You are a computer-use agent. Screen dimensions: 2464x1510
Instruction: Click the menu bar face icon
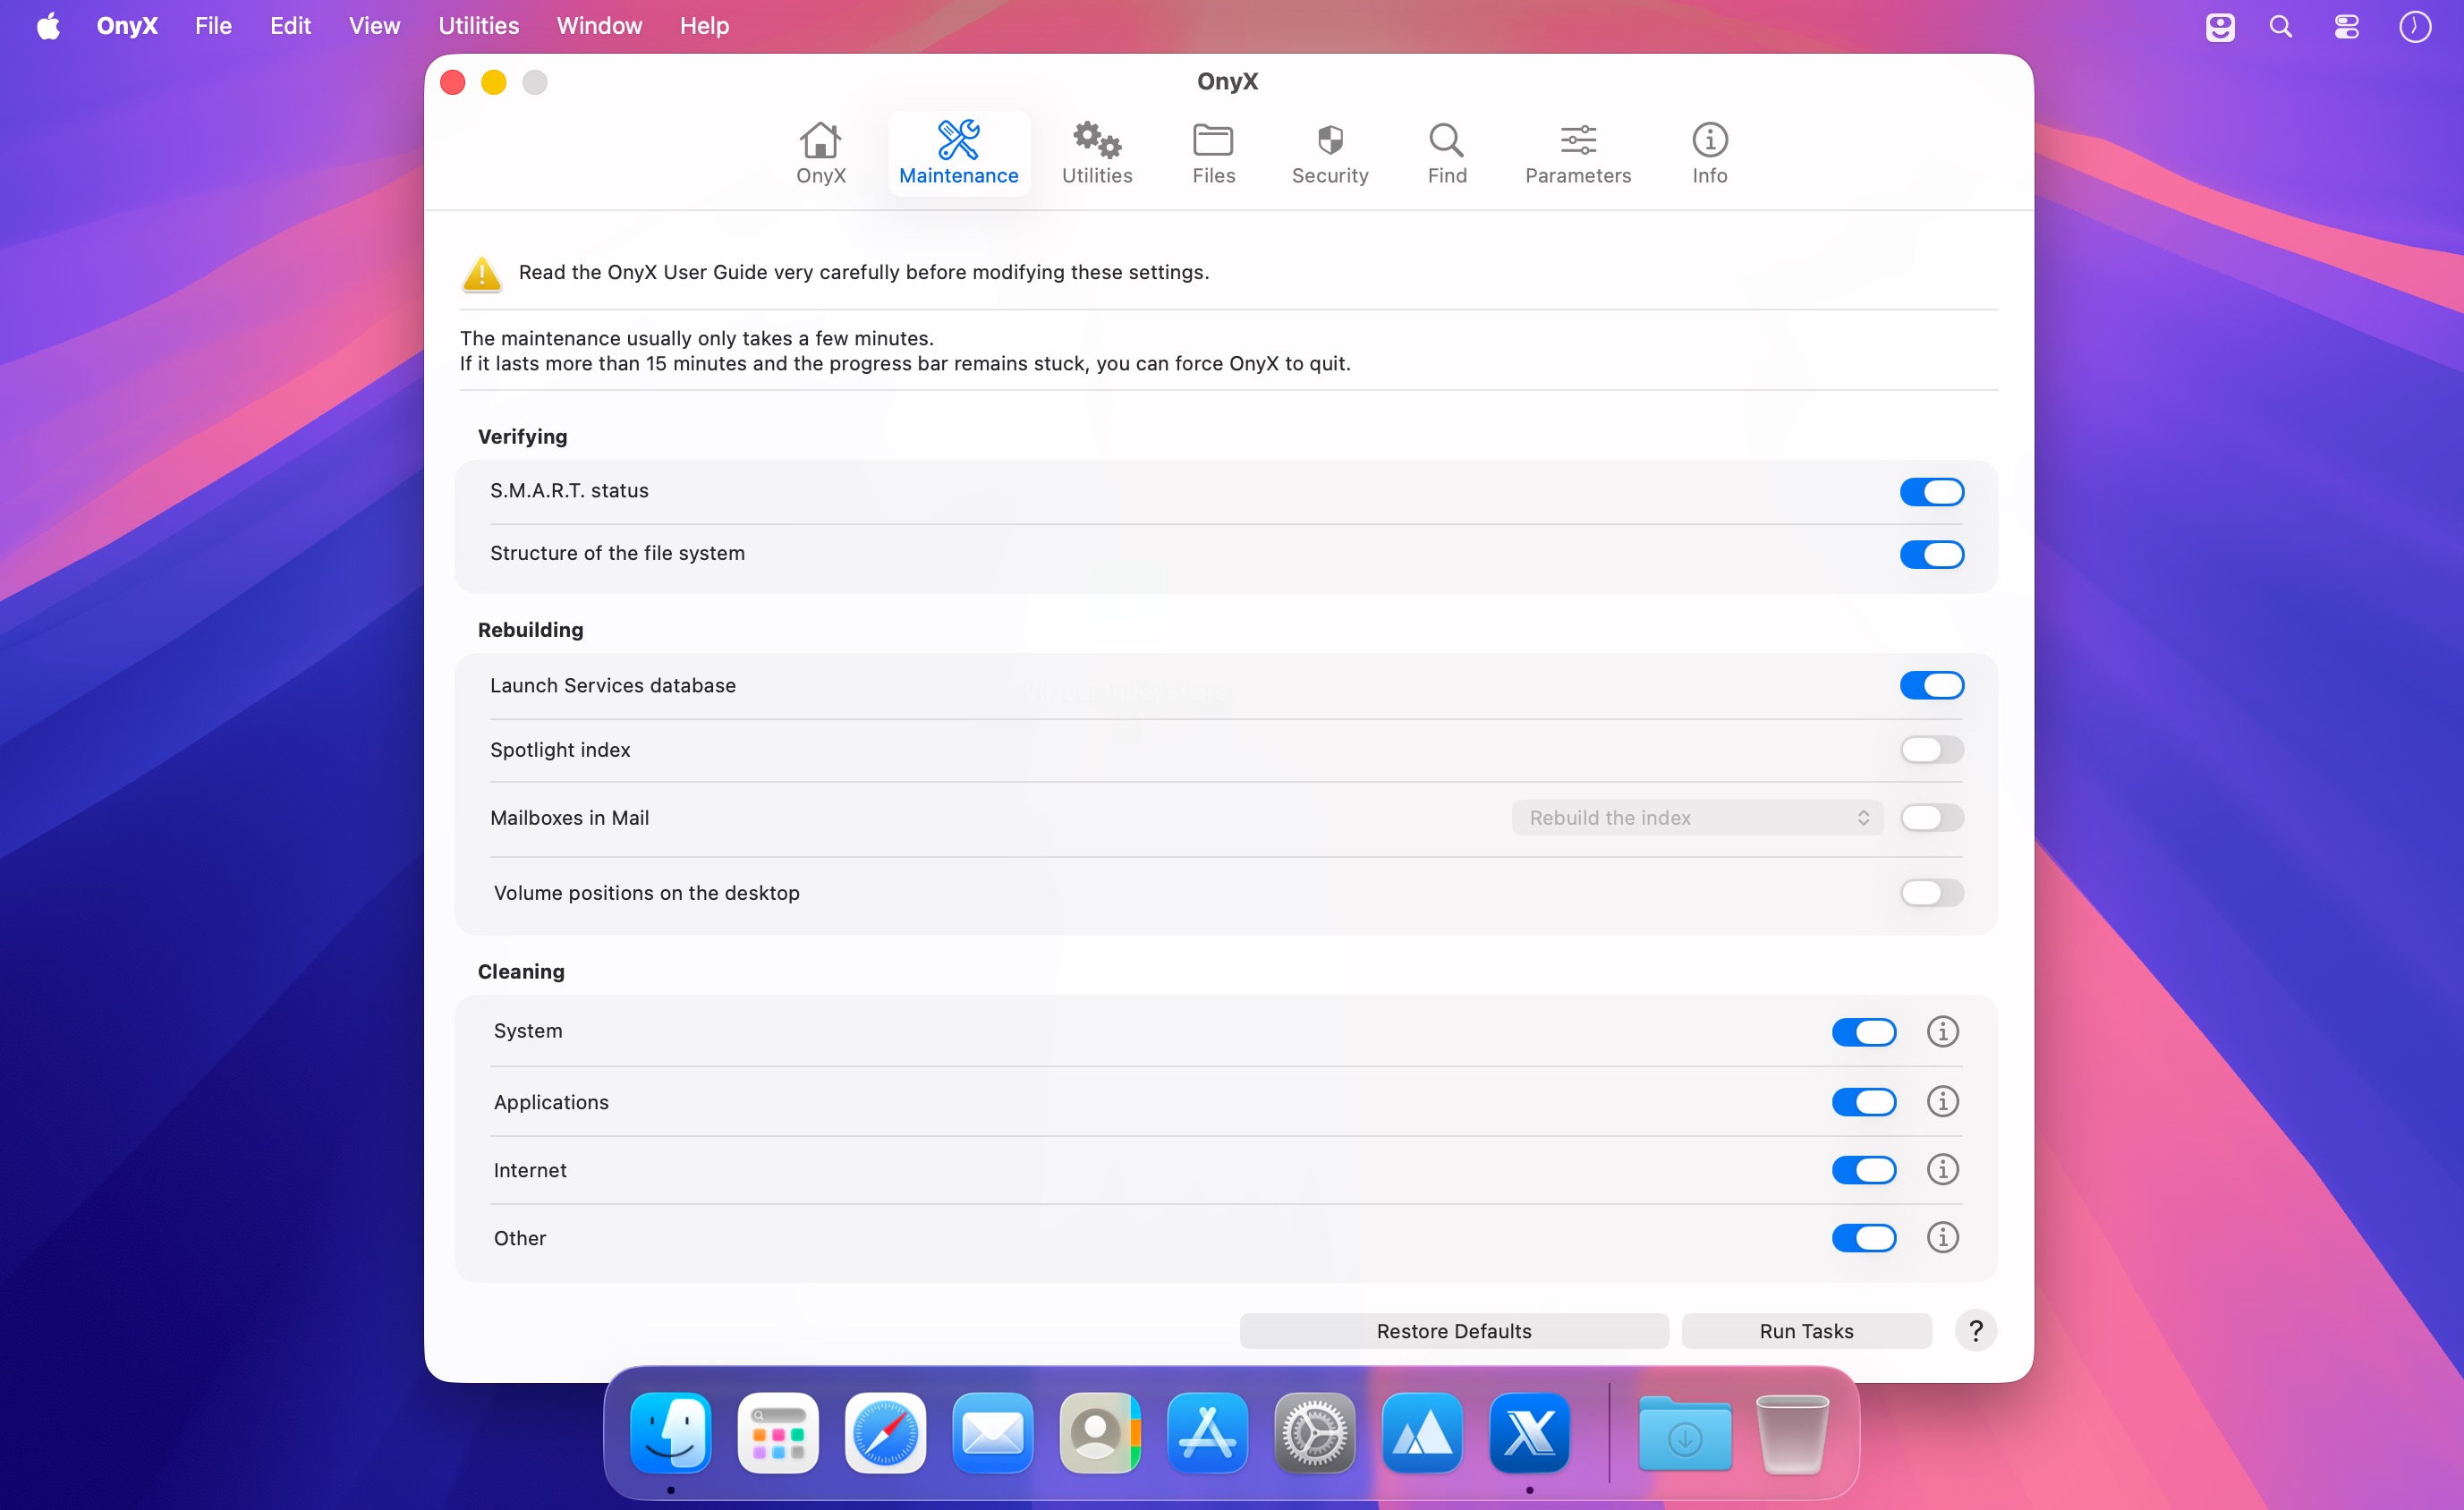pyautogui.click(x=2219, y=26)
